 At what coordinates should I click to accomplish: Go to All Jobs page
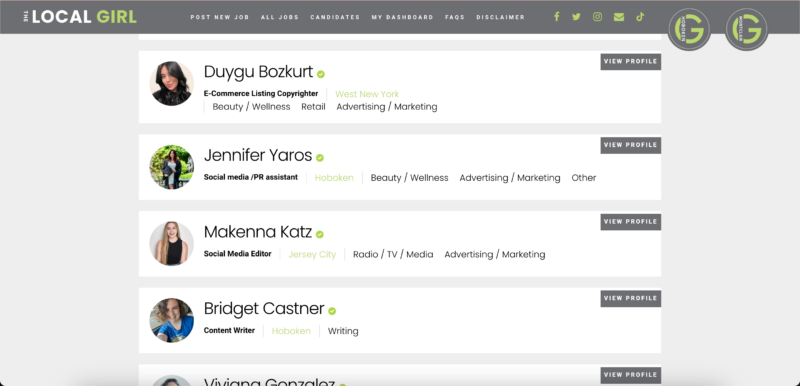[x=280, y=17]
